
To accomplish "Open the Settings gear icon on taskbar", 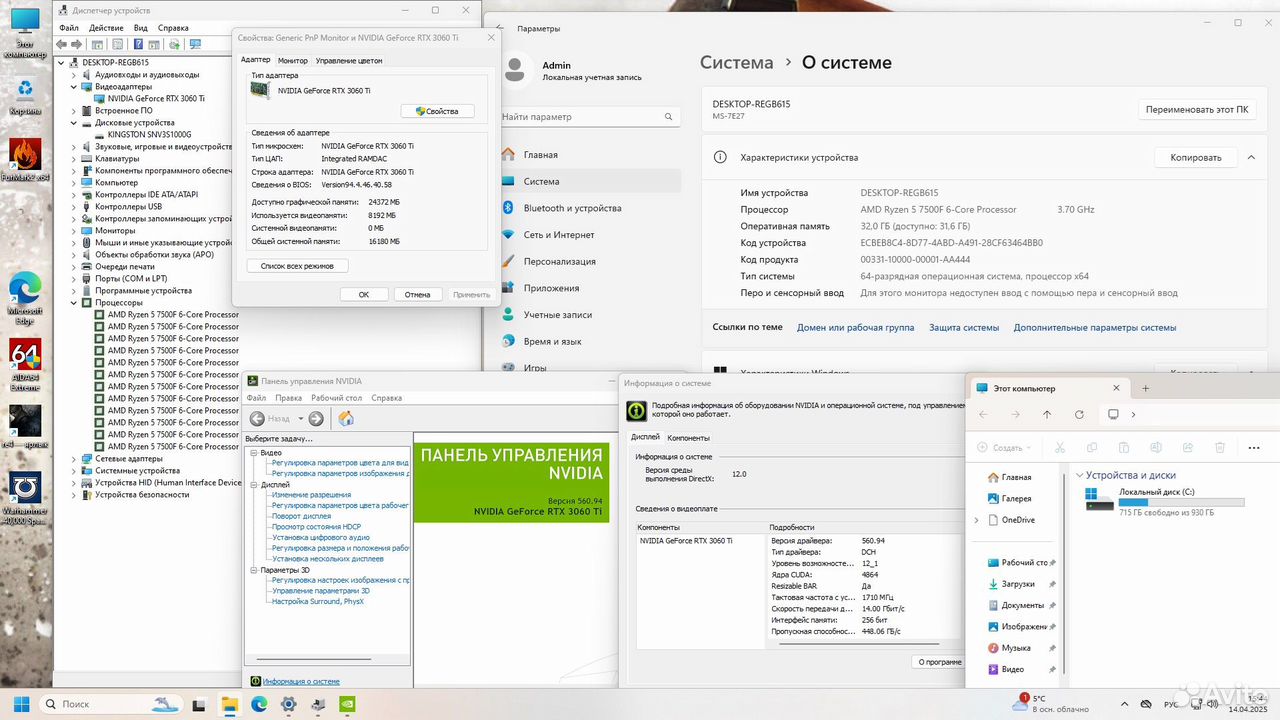I will click(x=288, y=704).
